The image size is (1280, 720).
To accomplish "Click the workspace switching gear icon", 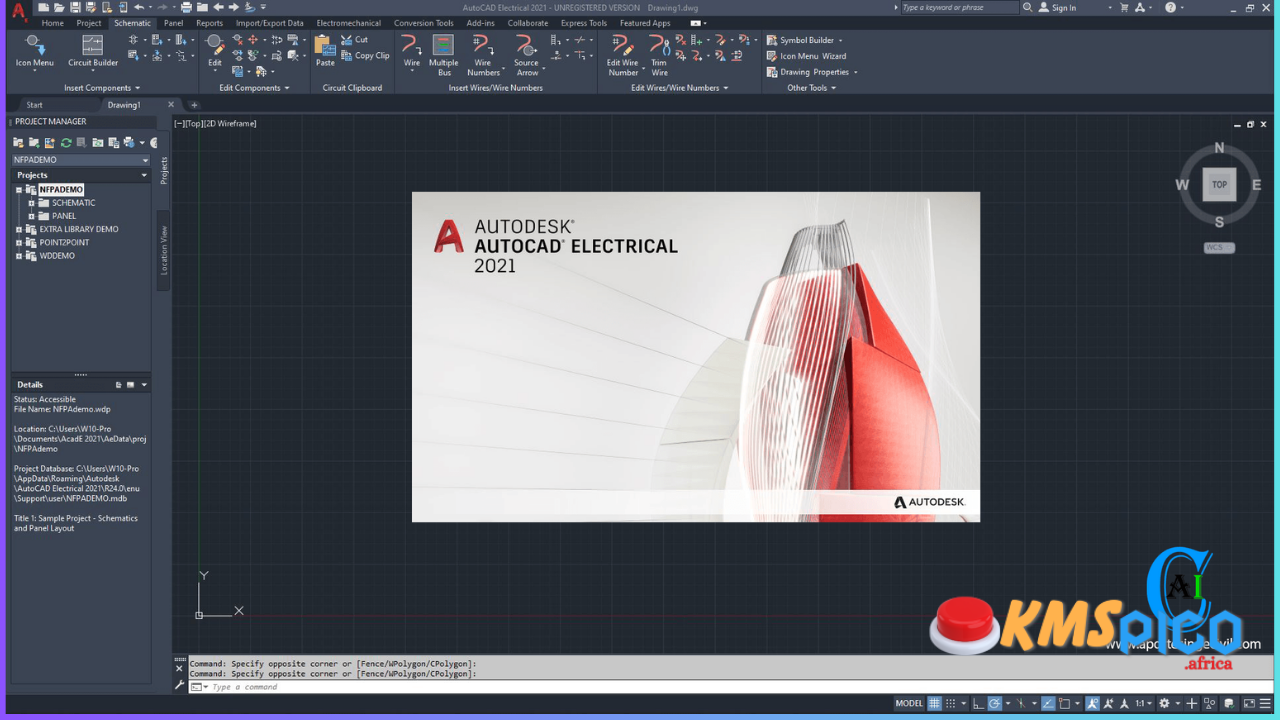I will (x=1164, y=703).
